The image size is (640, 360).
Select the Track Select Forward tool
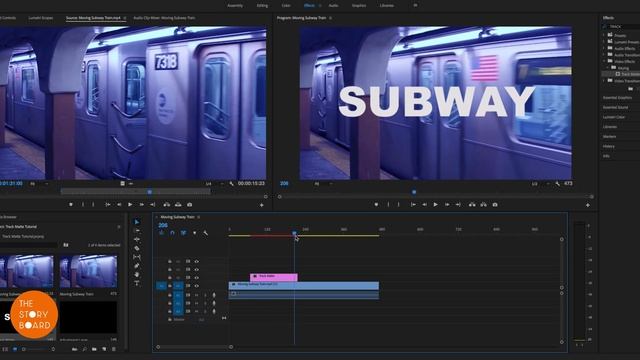click(x=137, y=231)
